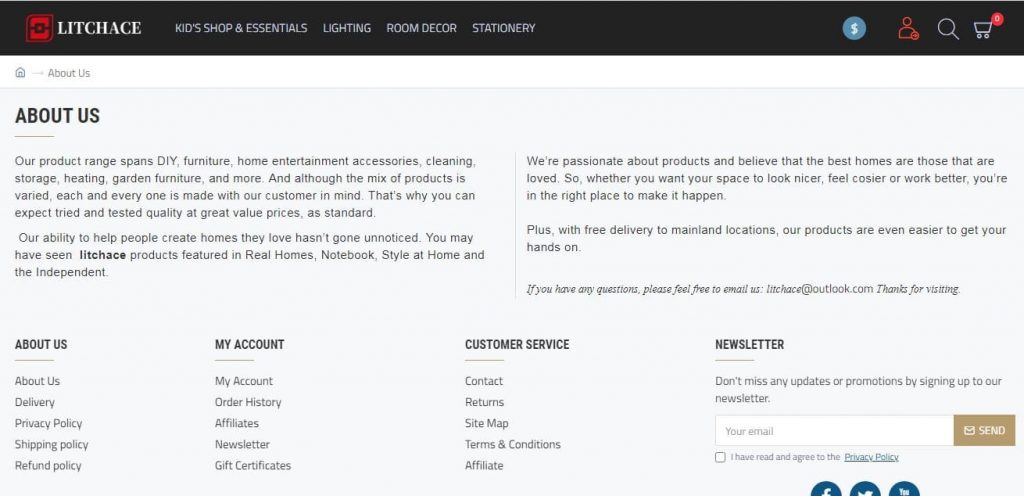Open Affiliates link under My Account
Viewport: 1024px width, 496px height.
click(x=236, y=424)
